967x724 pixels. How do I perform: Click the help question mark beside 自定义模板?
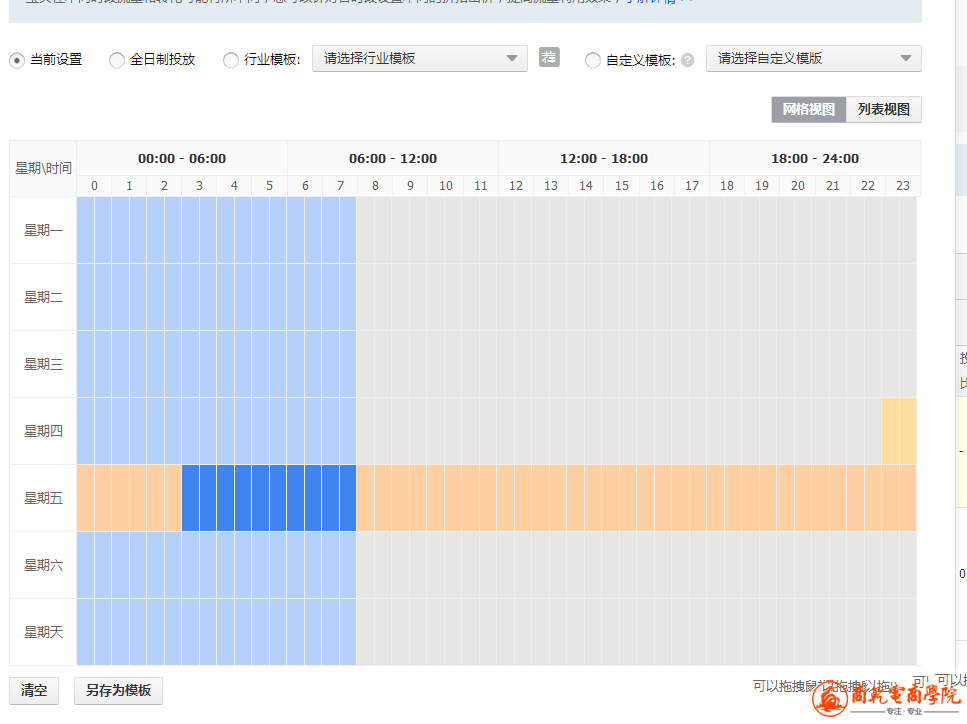pyautogui.click(x=688, y=60)
